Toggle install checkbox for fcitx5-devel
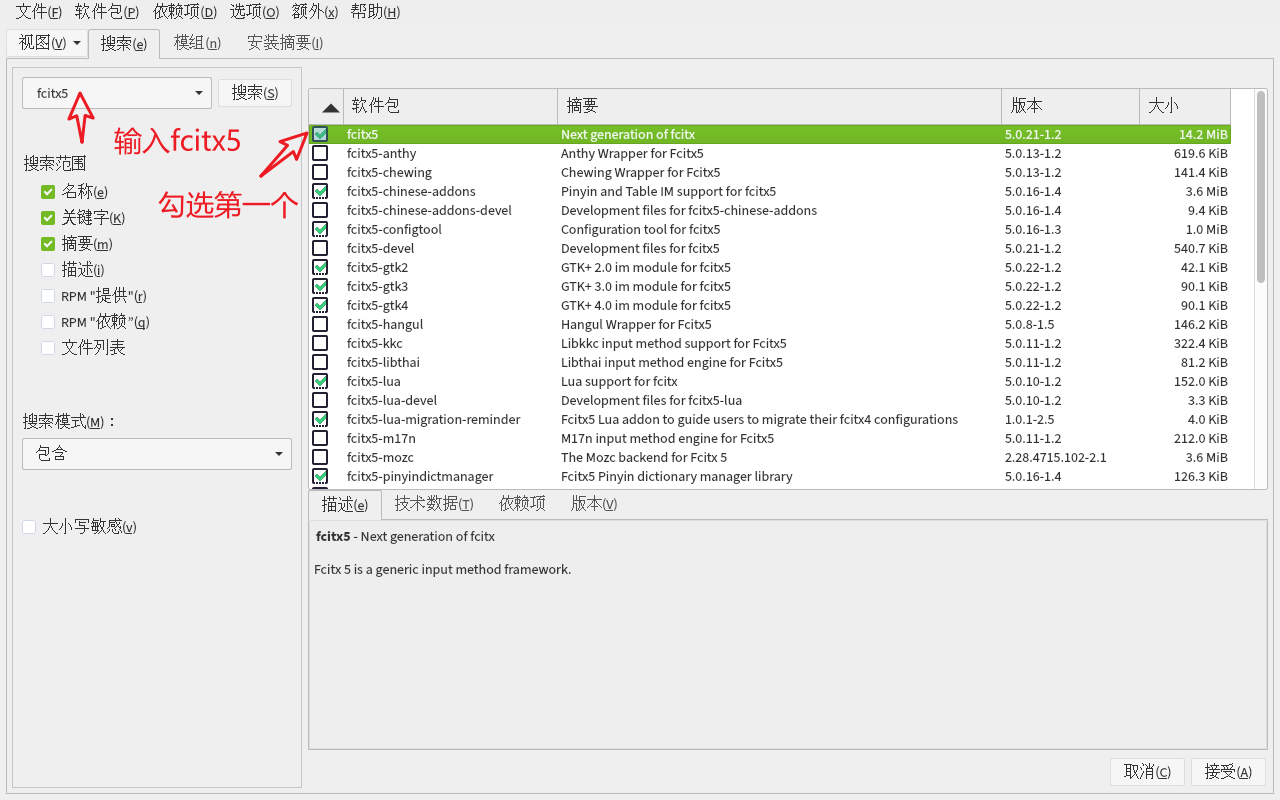The width and height of the screenshot is (1280, 800). [x=320, y=248]
